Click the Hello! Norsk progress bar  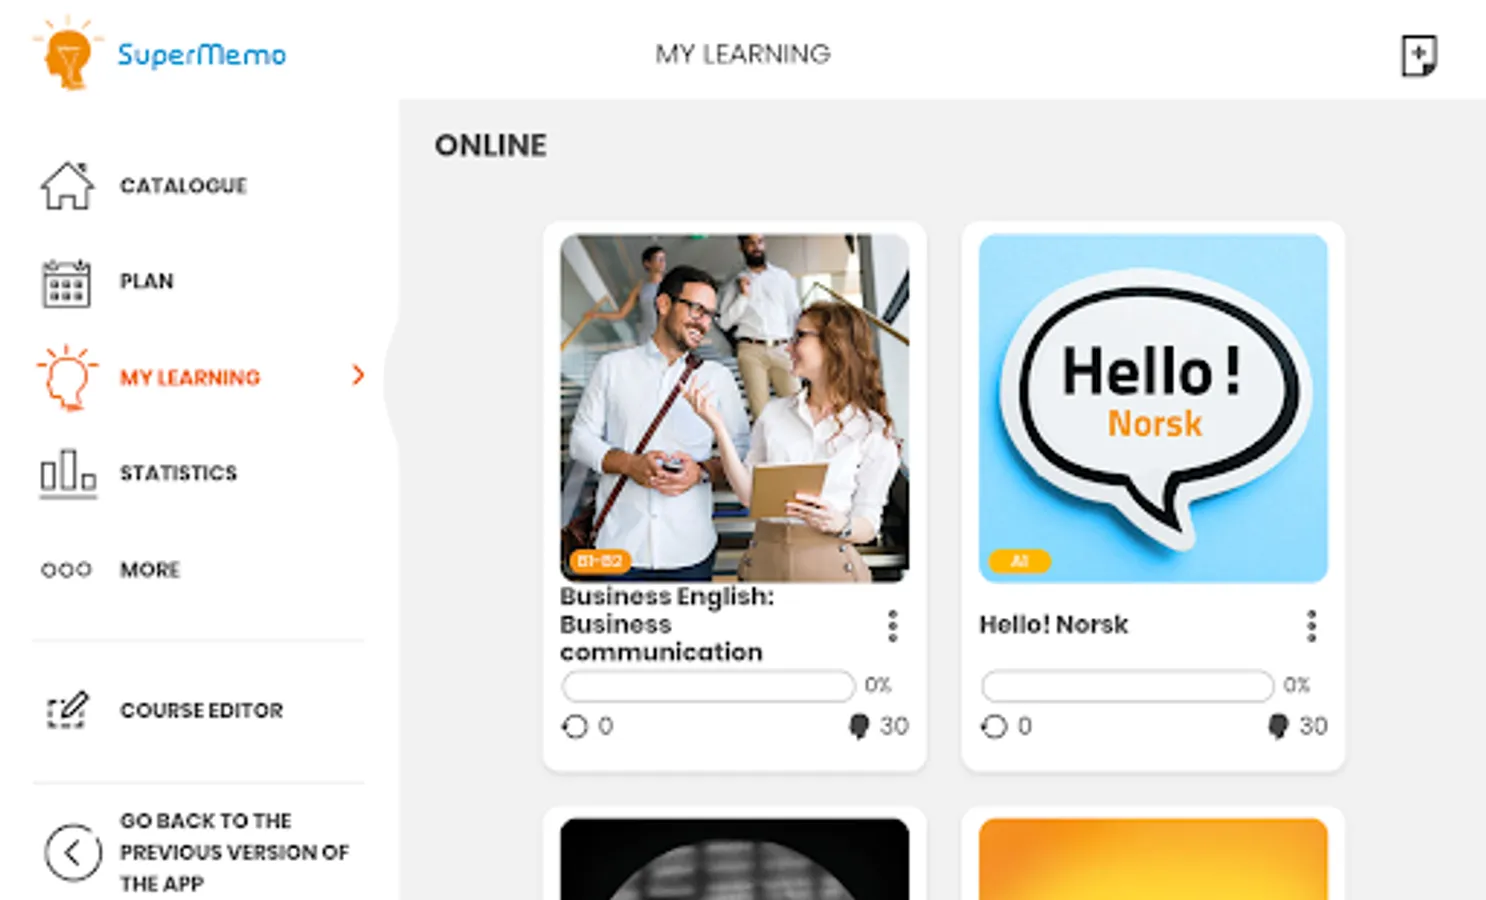coord(1127,686)
